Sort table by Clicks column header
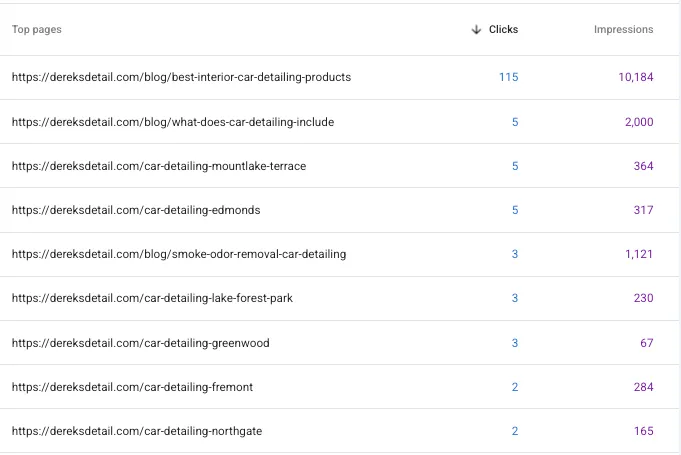The width and height of the screenshot is (681, 455). pos(503,30)
